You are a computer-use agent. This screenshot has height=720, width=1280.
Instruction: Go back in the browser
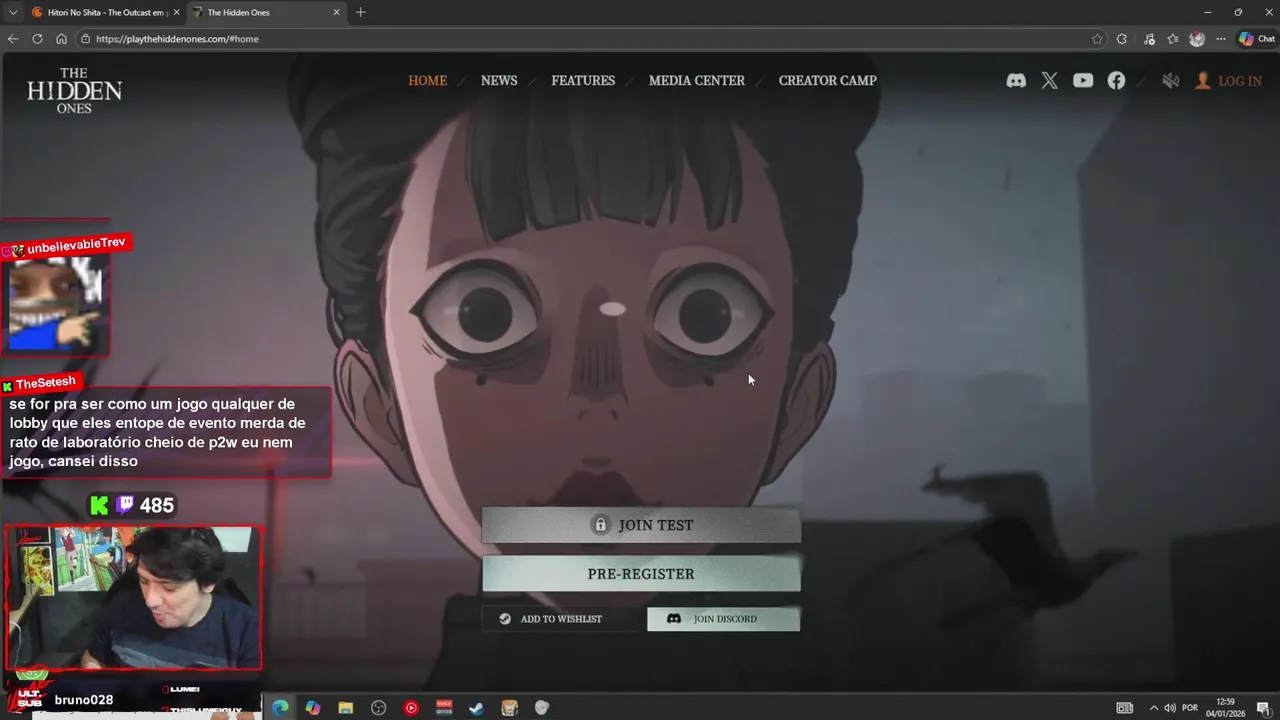point(13,39)
